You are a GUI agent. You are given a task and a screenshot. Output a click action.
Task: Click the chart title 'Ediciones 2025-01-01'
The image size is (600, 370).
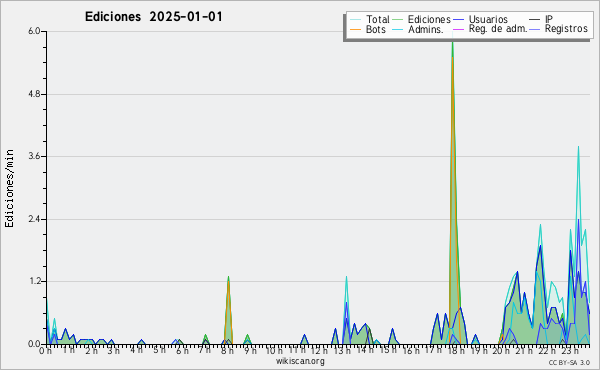153,17
